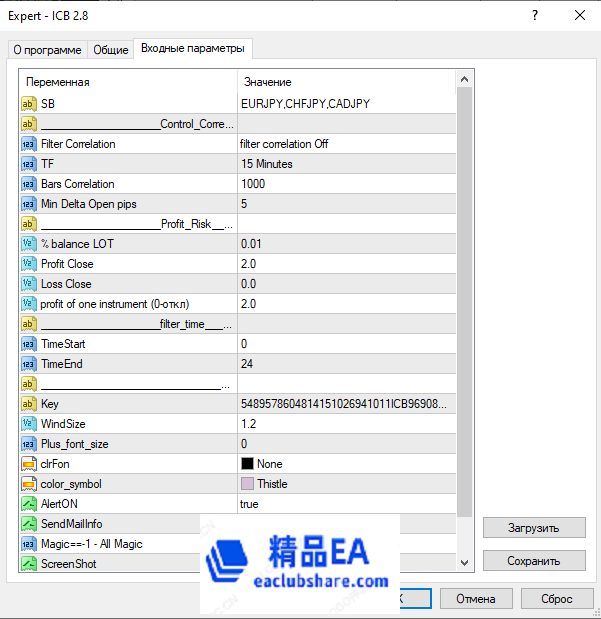601x619 pixels.
Task: Click the integer icon beside Filter Correlation
Action: pos(28,144)
